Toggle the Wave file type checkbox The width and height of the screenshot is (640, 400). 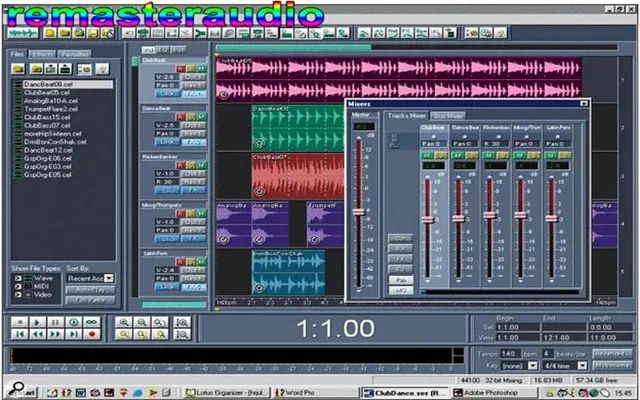[18, 278]
